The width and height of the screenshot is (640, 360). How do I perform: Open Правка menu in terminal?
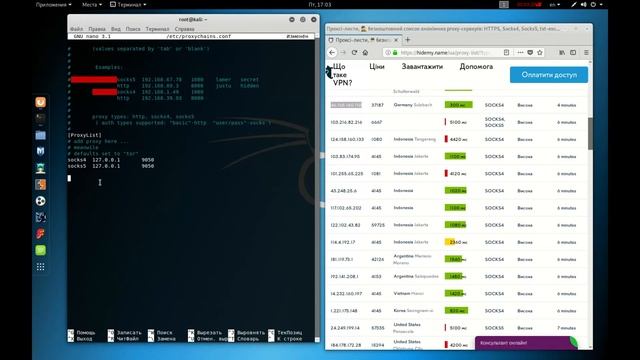click(97, 29)
